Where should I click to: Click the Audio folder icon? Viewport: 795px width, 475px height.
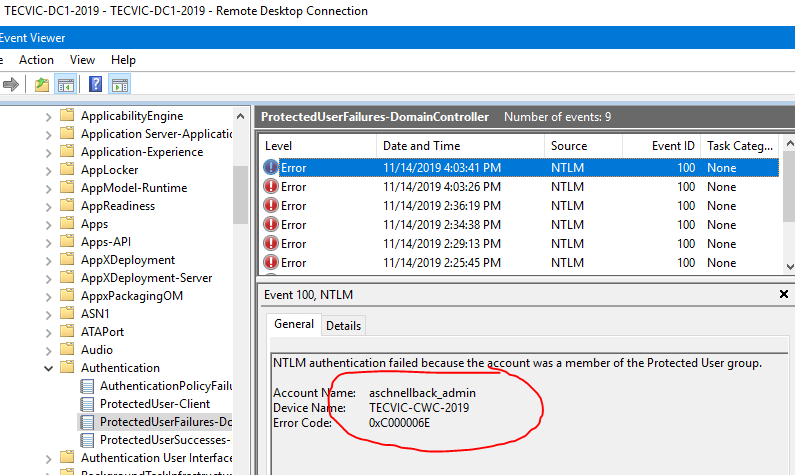pos(67,349)
